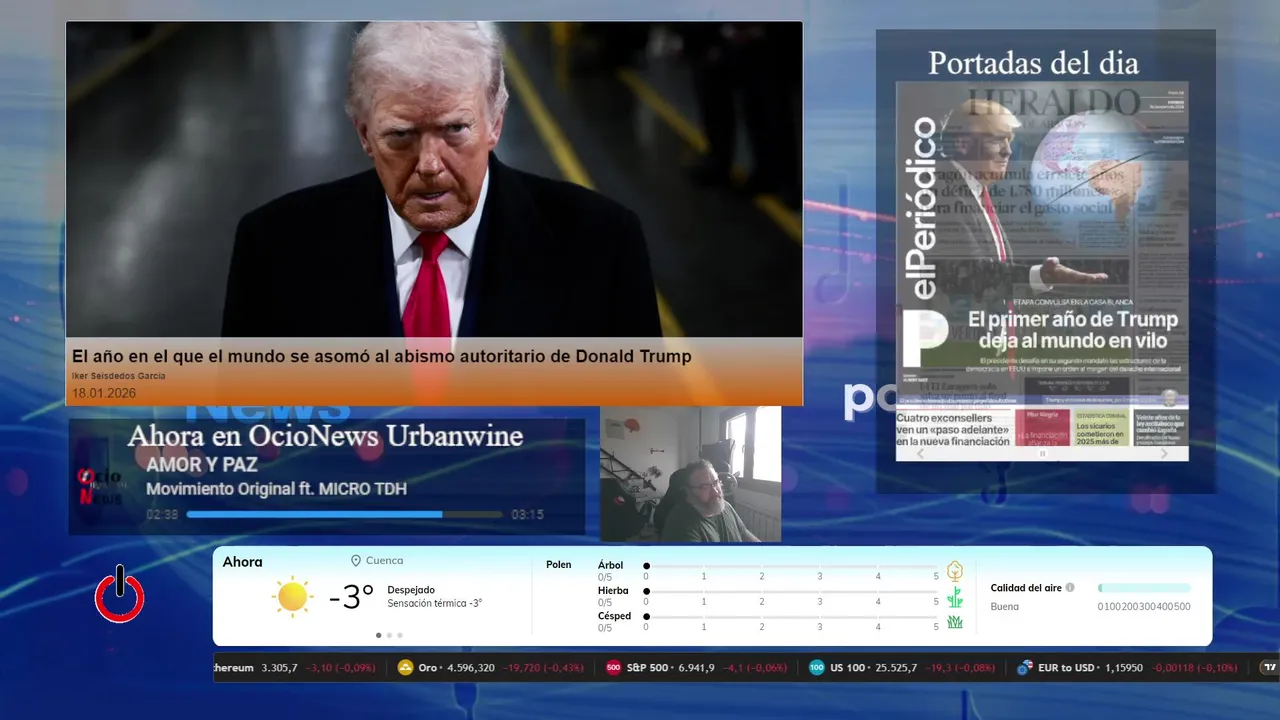Click the Árbol pollen label

click(x=610, y=565)
